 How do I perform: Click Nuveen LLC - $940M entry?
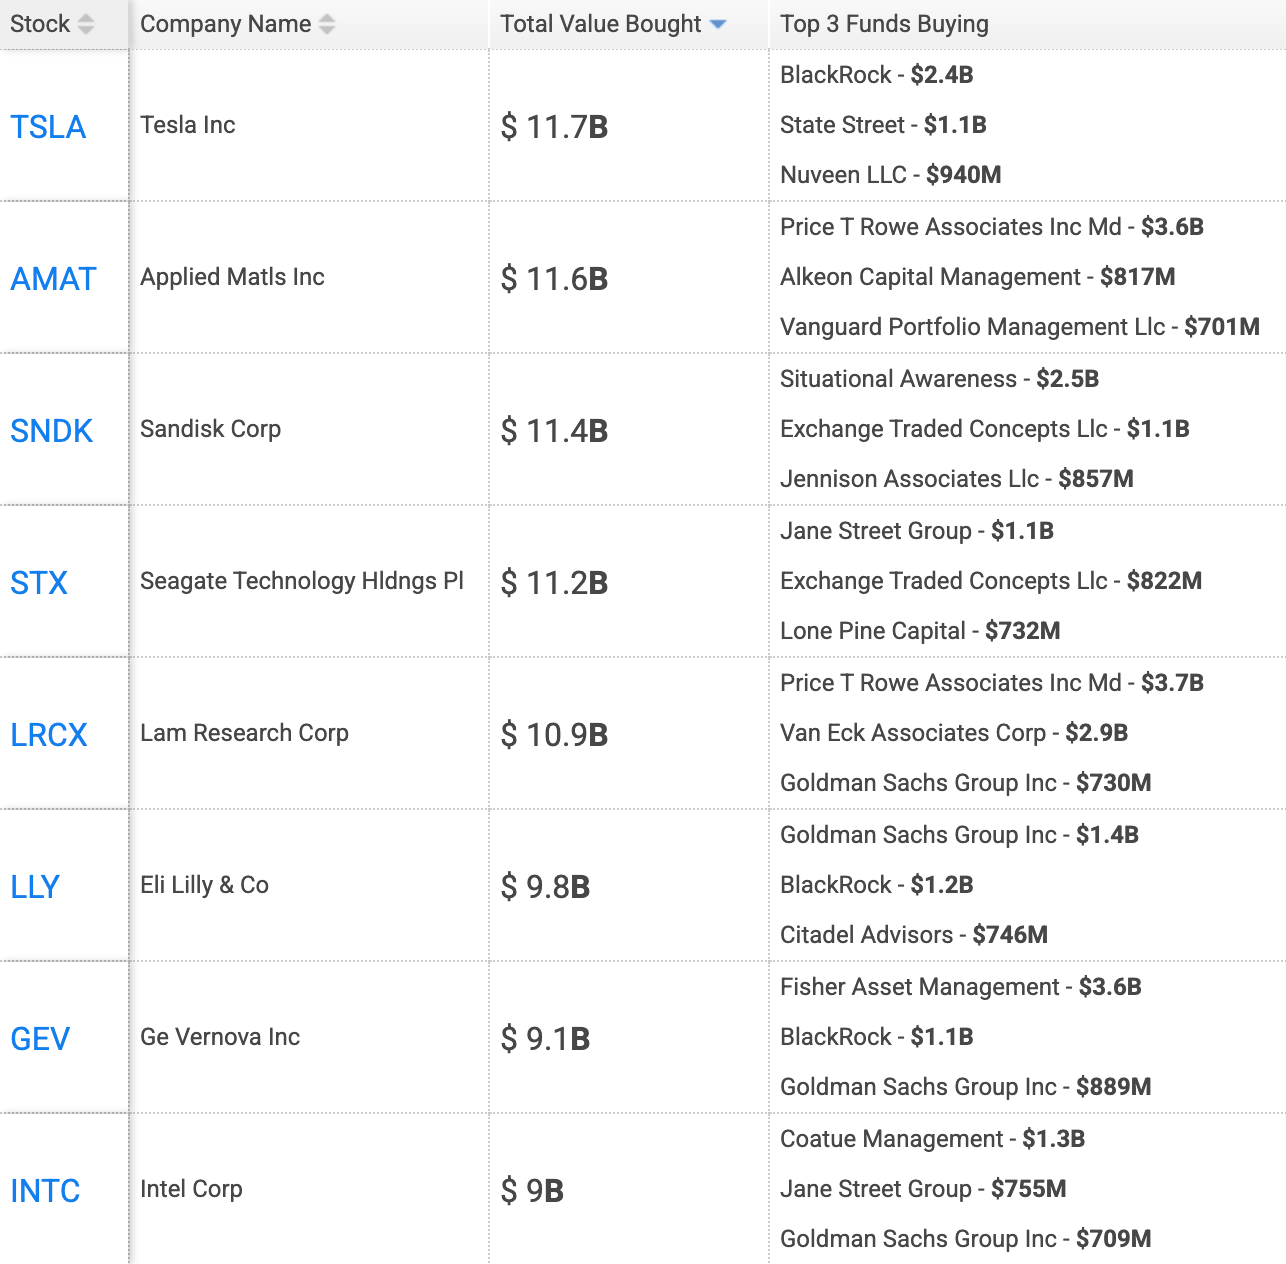point(891,175)
